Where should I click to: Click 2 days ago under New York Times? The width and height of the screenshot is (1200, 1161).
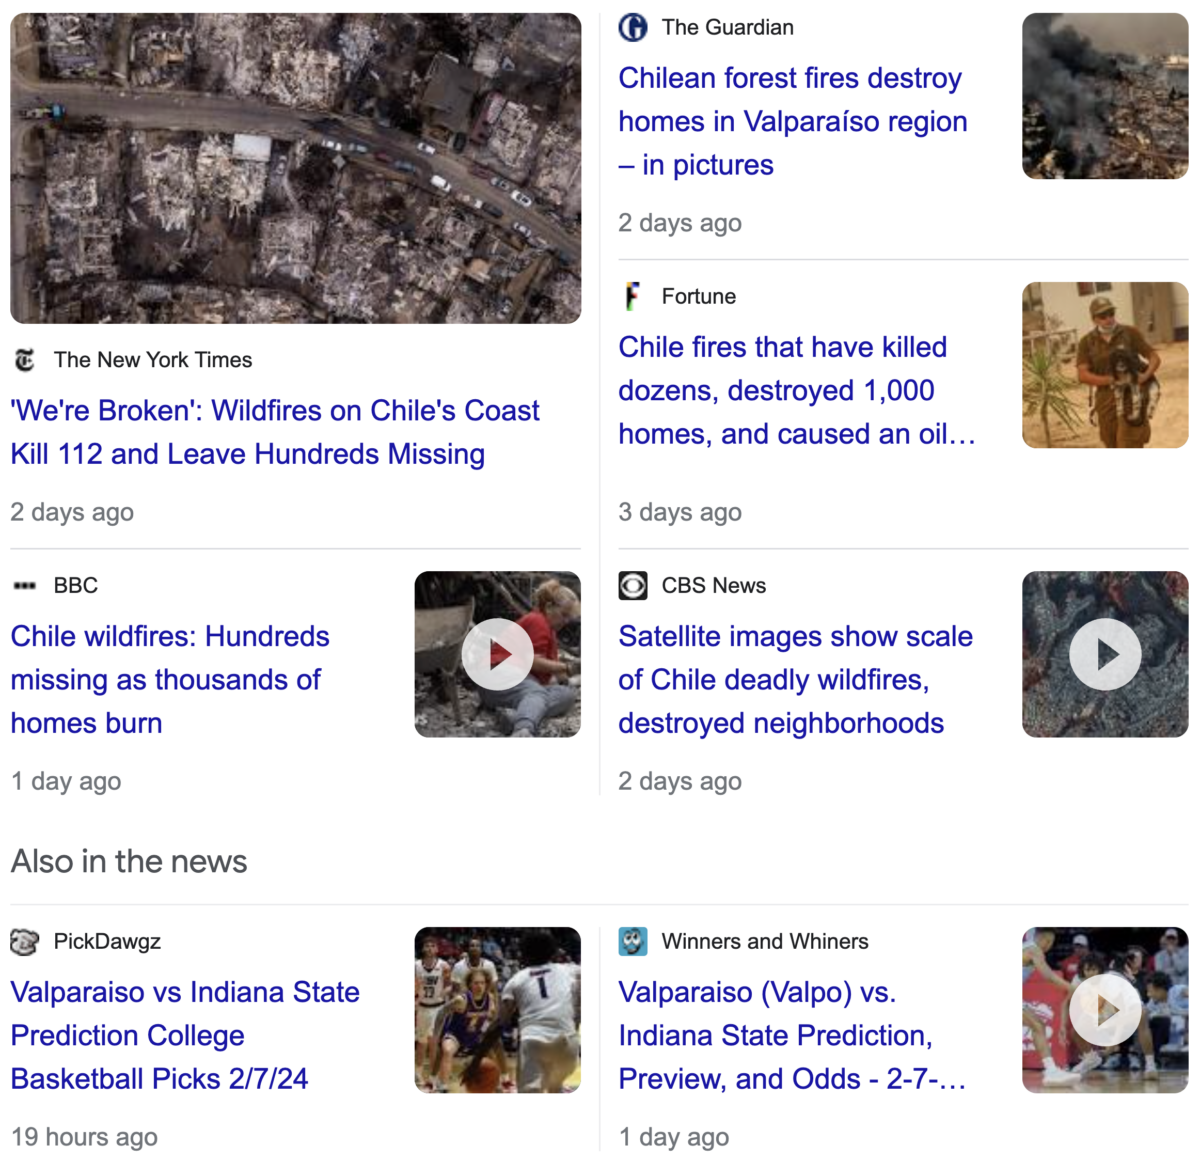tap(72, 512)
